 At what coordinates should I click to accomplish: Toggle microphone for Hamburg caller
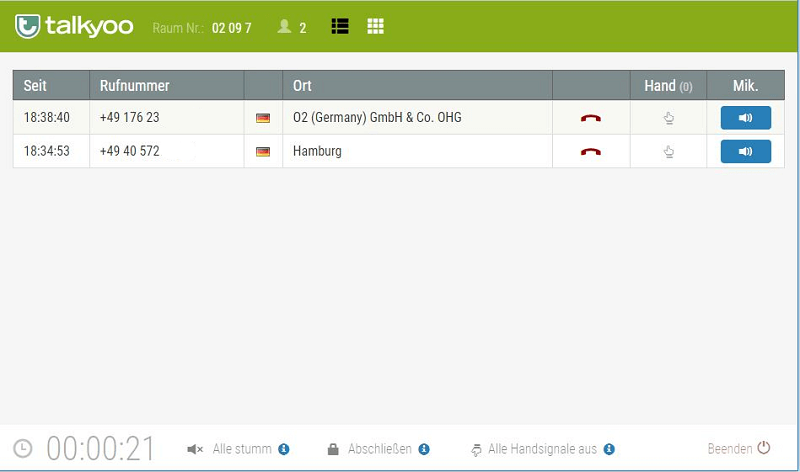745,152
